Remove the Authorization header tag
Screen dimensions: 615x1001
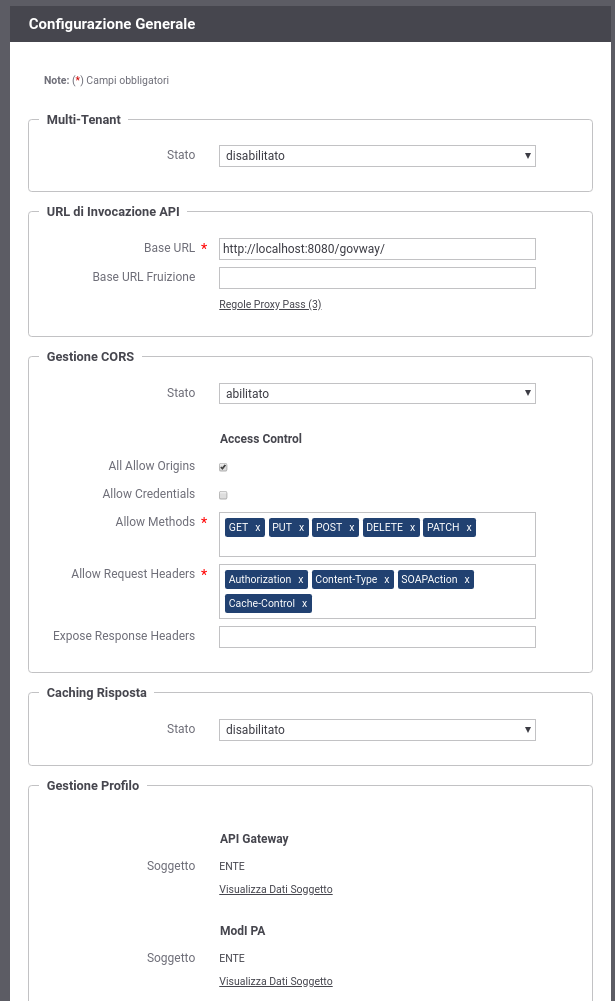click(300, 580)
